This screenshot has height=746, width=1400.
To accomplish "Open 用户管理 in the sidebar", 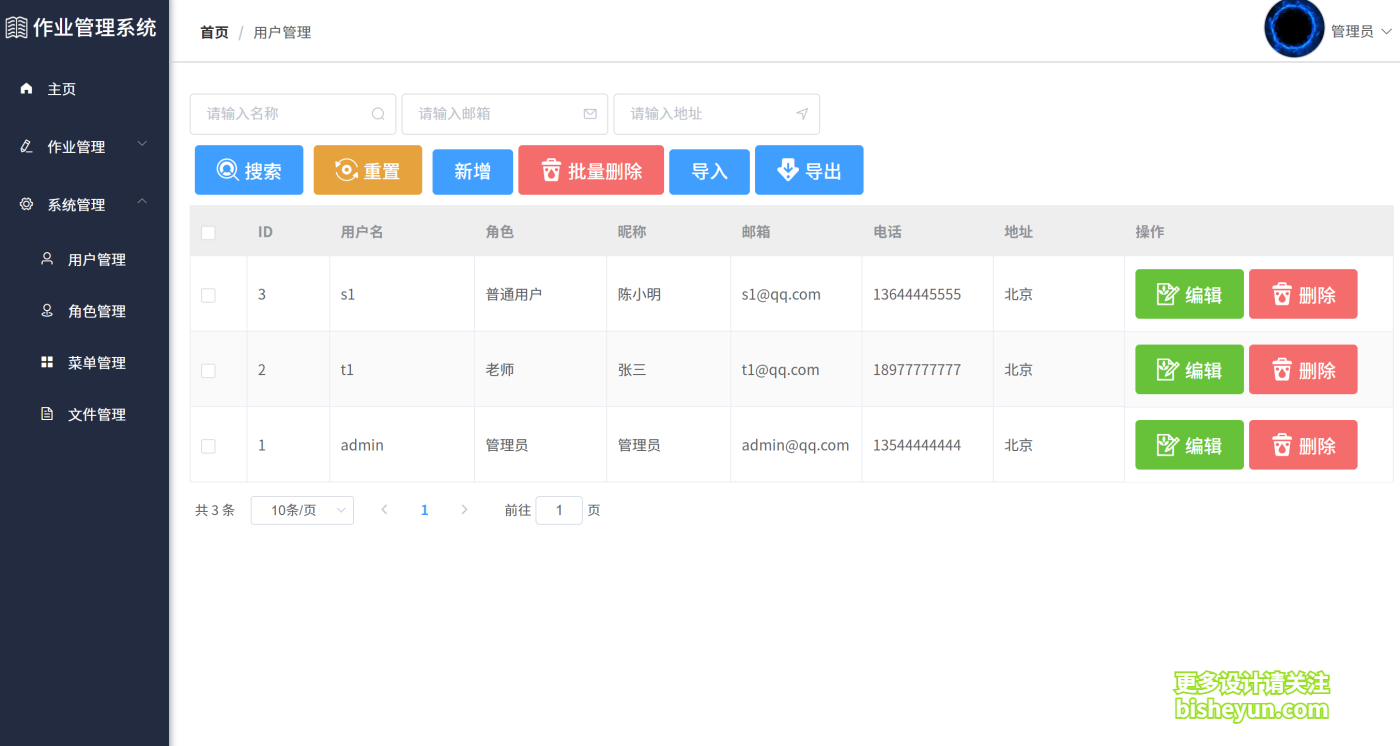I will click(84, 259).
